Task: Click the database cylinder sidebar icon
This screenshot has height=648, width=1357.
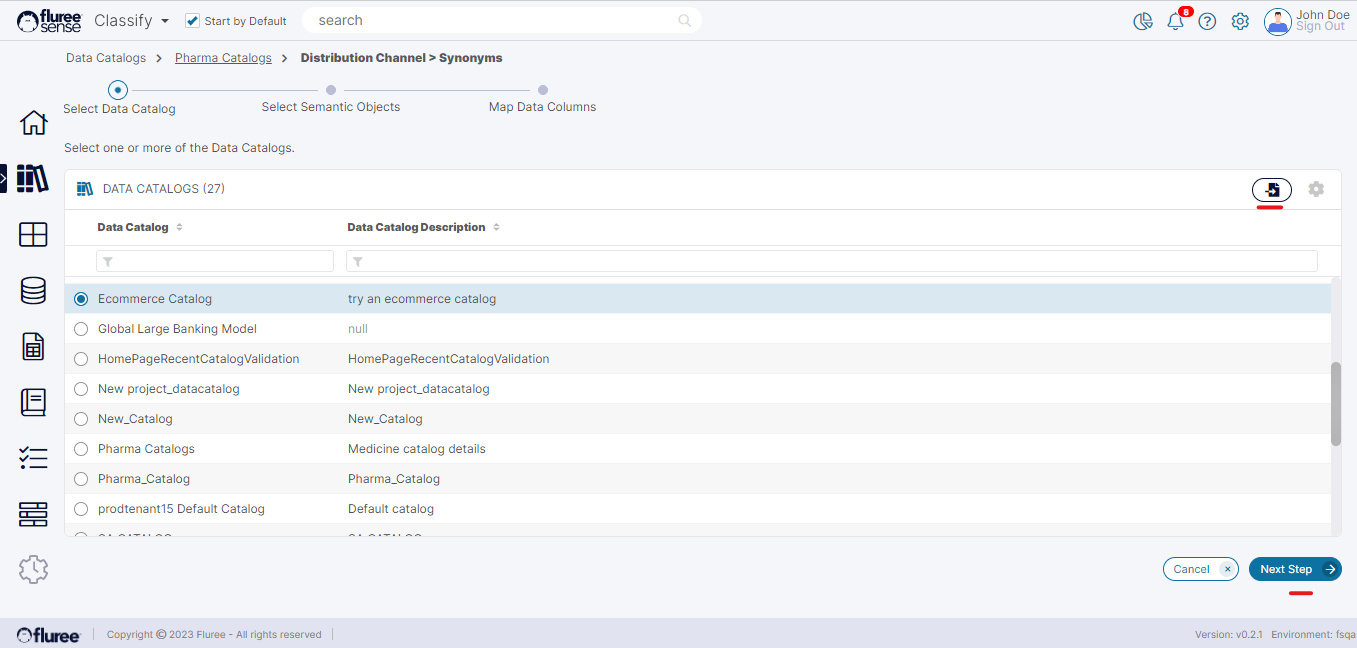Action: pyautogui.click(x=33, y=291)
